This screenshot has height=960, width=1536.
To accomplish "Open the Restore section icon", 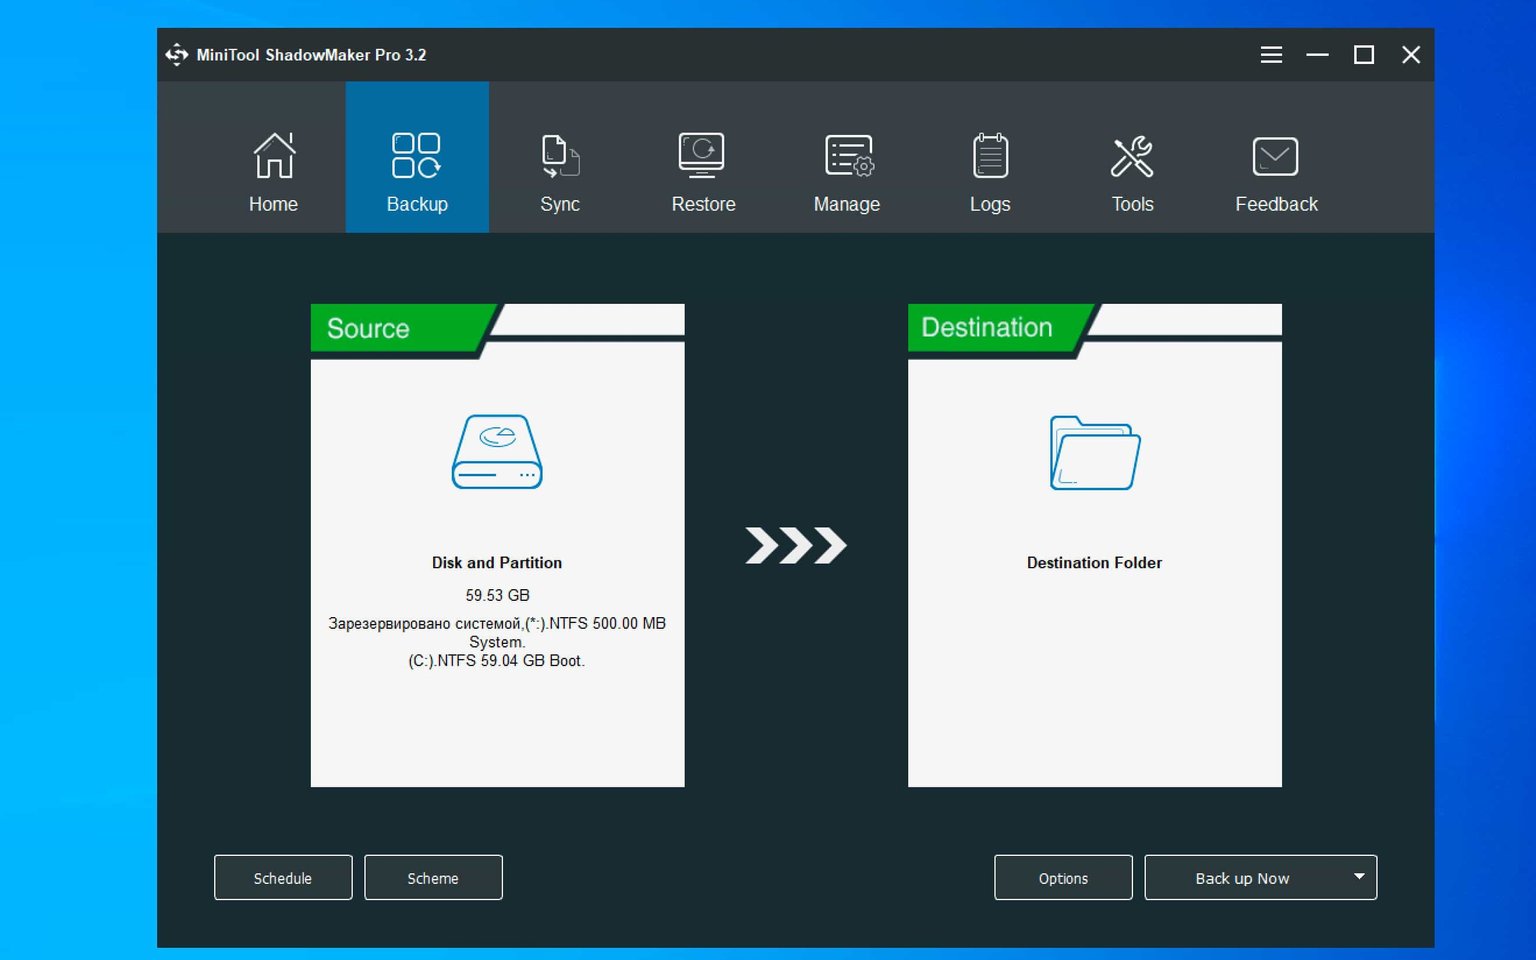I will pyautogui.click(x=701, y=155).
